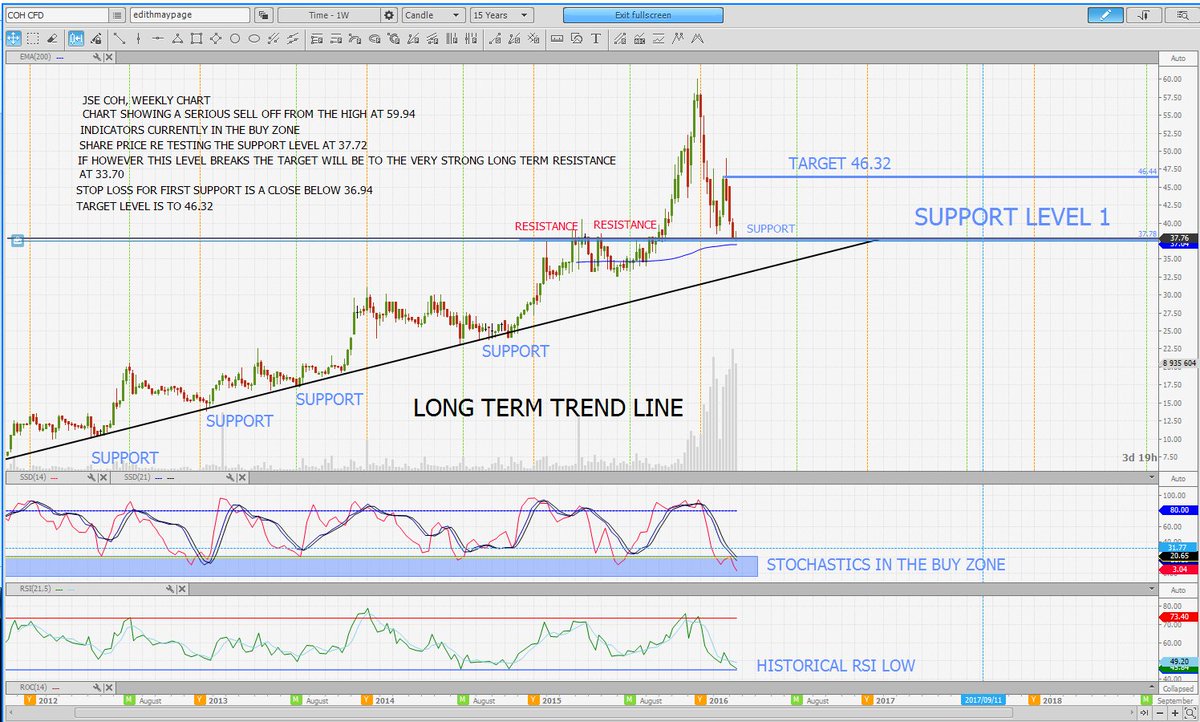Open the 15 Years range dropdown
The image size is (1200, 722).
501,15
